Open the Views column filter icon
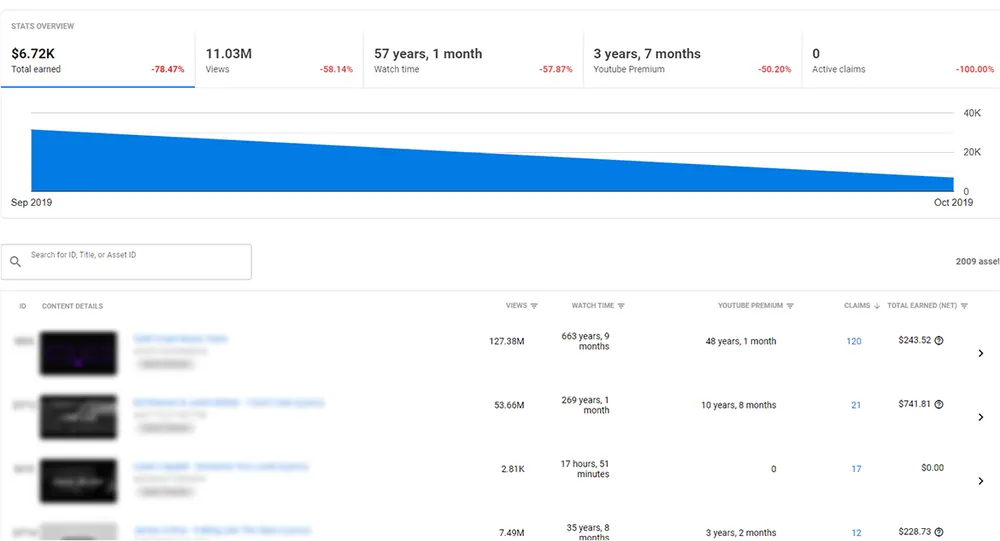Viewport: 1000px width, 541px height. click(x=534, y=306)
